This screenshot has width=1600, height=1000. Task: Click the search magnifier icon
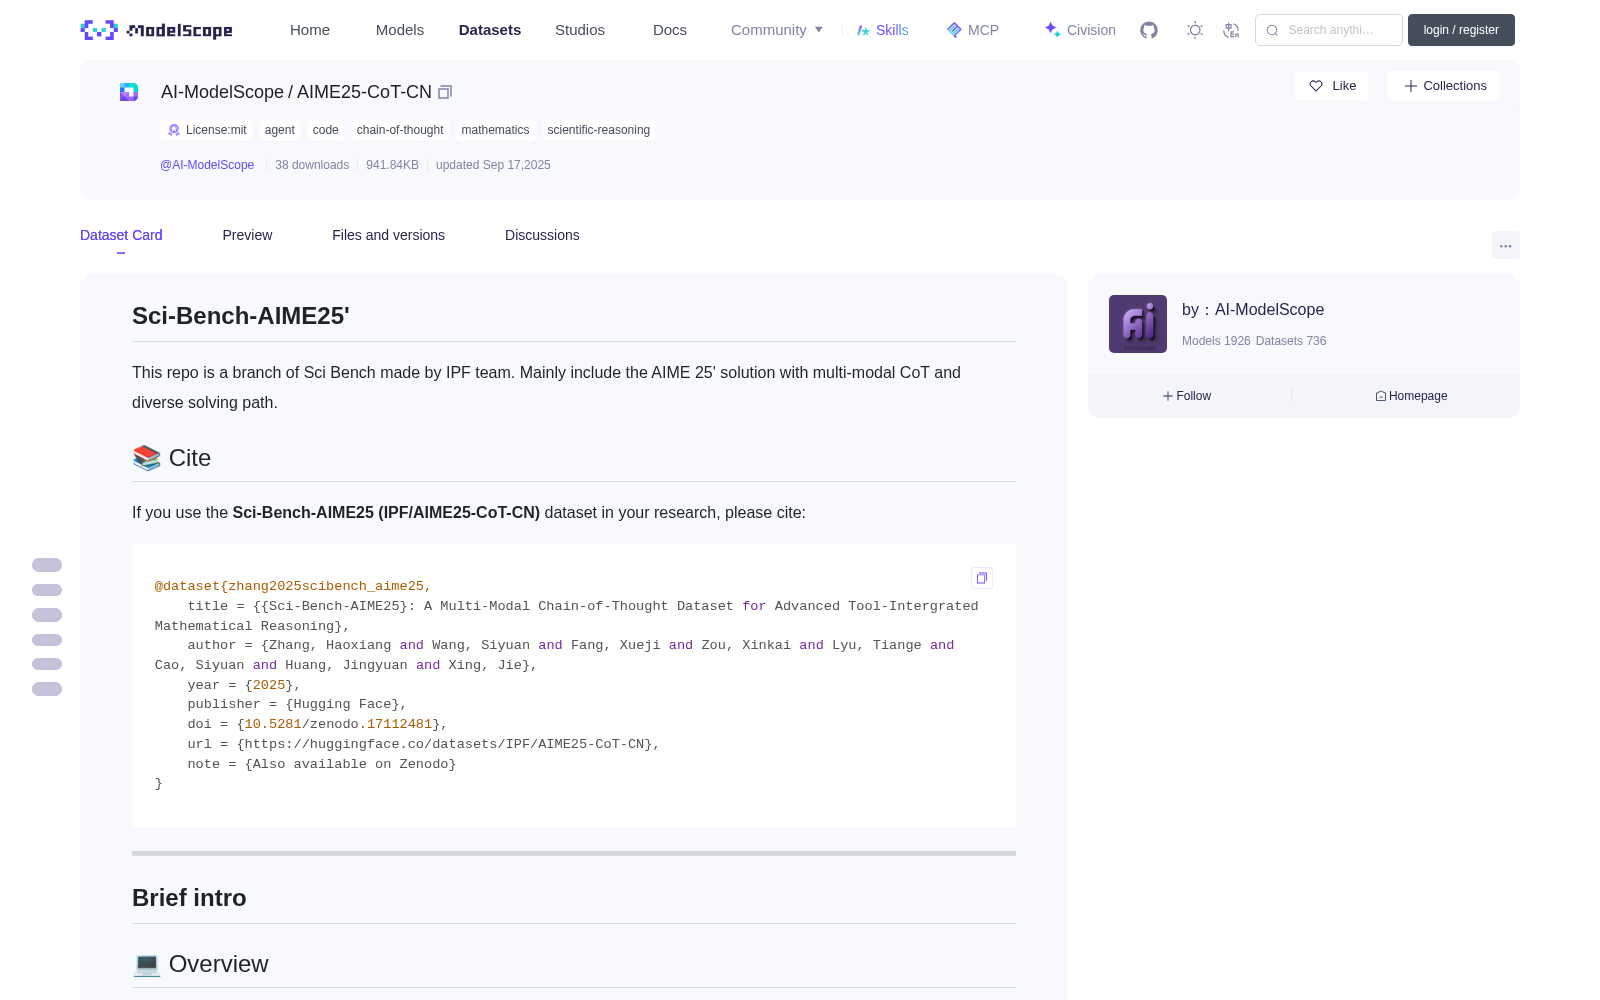(1272, 30)
